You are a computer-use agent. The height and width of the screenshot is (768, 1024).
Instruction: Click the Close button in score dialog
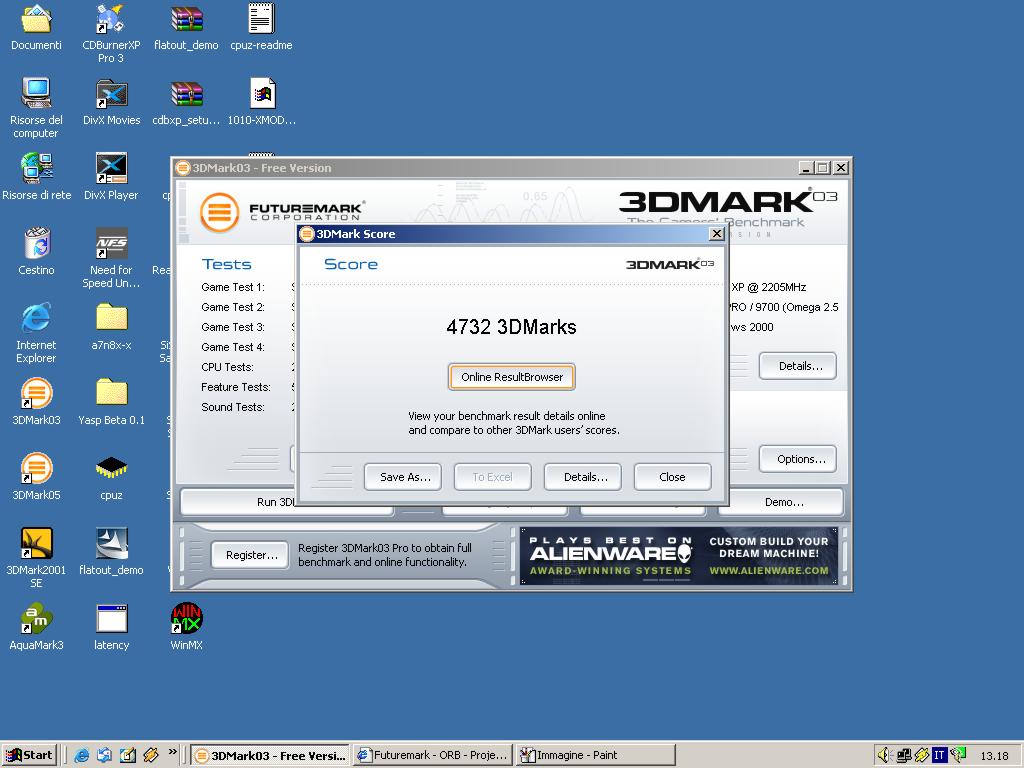pos(673,477)
